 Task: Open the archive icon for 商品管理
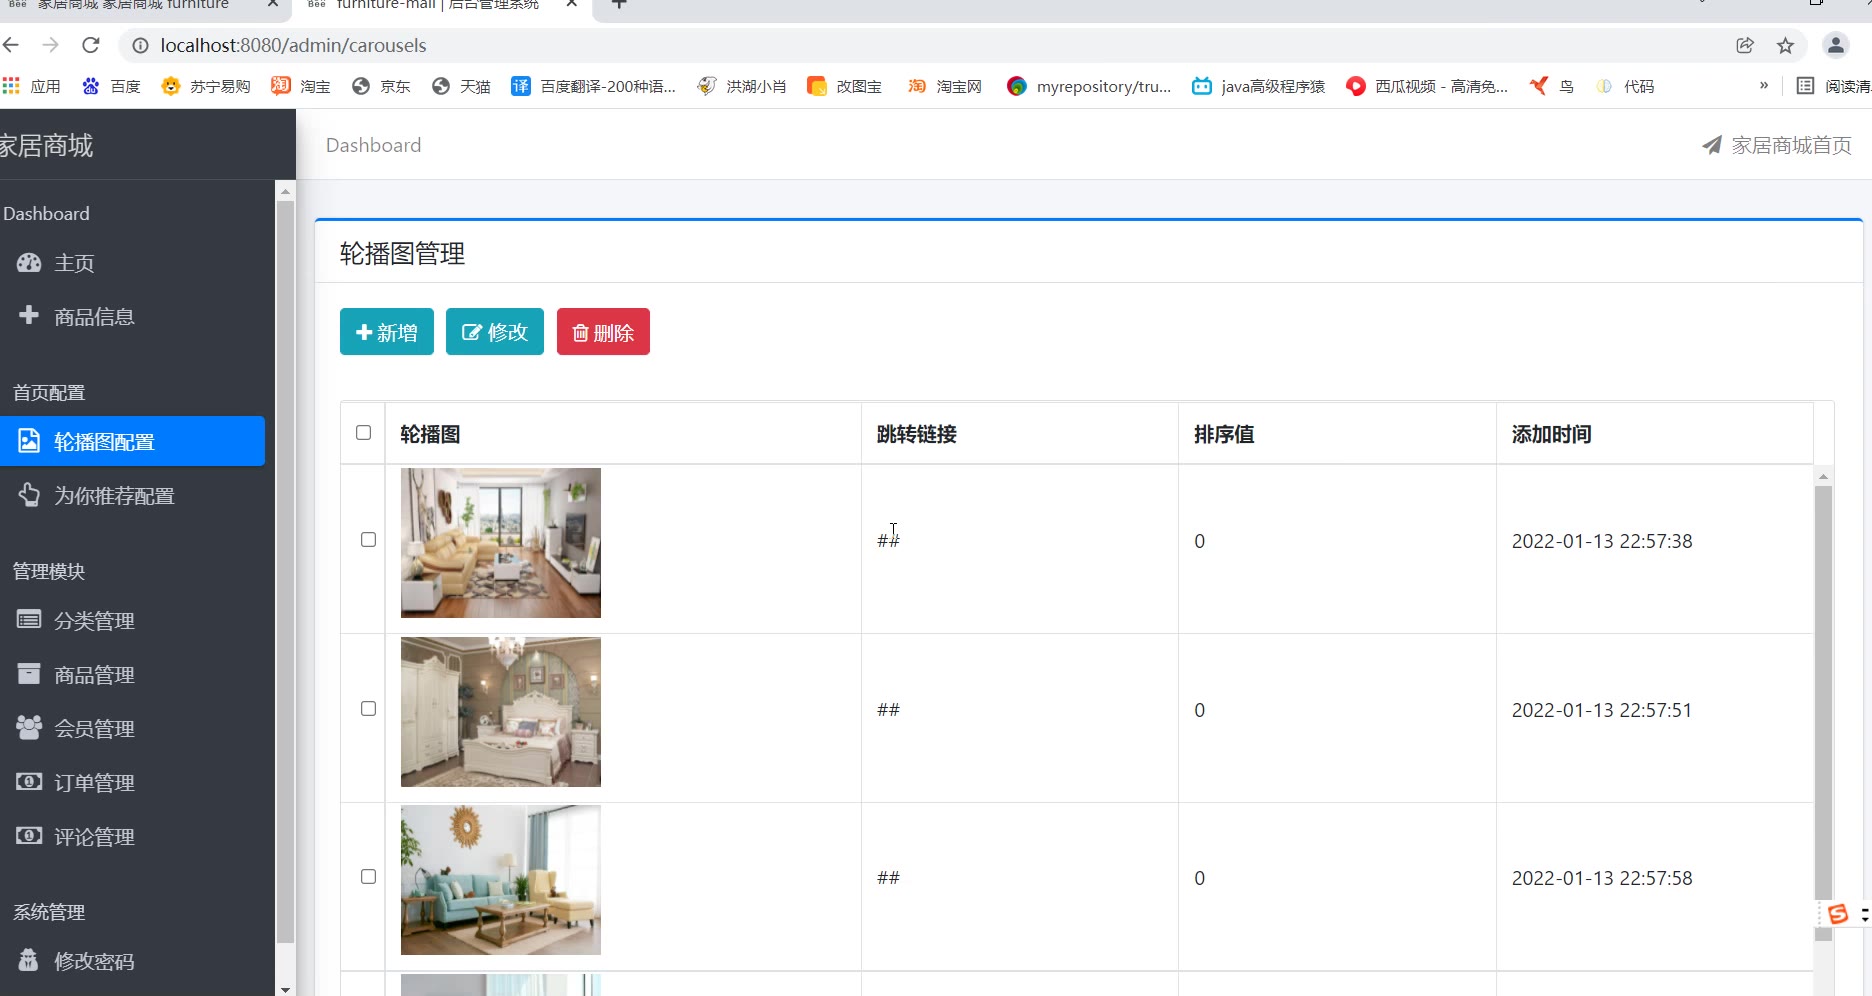(29, 674)
